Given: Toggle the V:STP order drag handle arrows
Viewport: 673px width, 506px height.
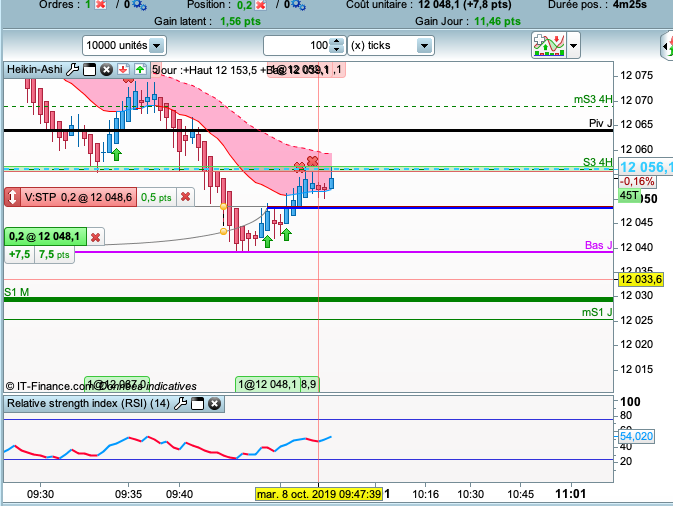Looking at the screenshot, I should 12,197.
